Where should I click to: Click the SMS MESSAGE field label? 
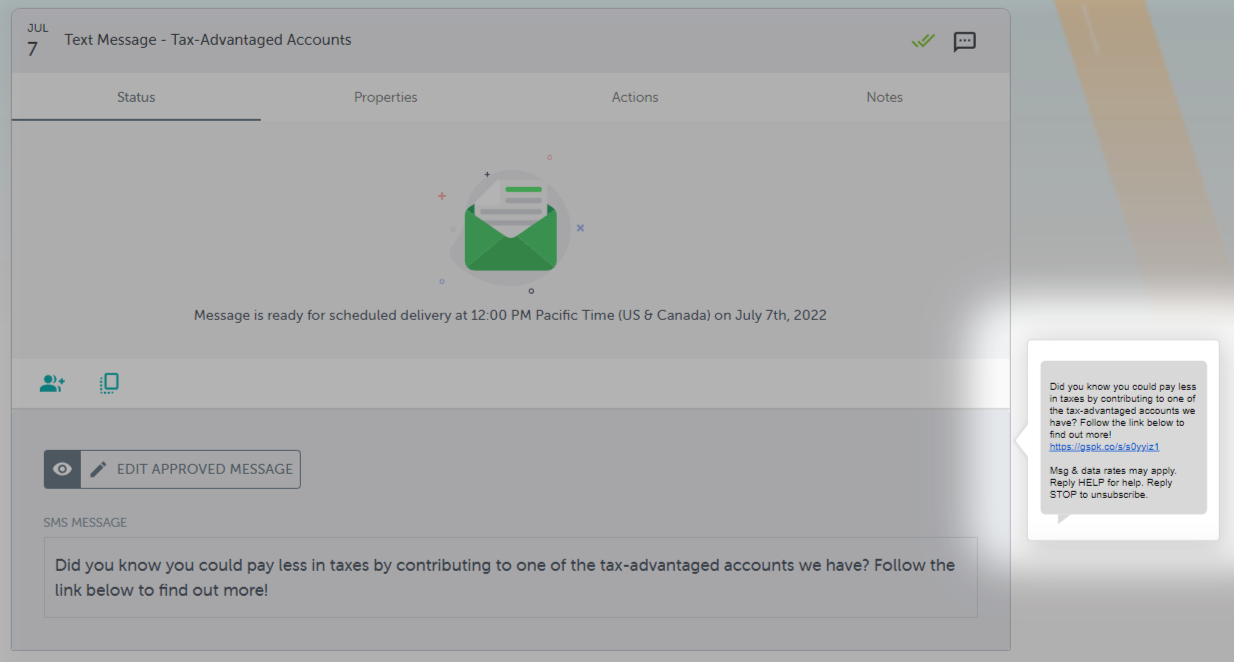point(85,522)
